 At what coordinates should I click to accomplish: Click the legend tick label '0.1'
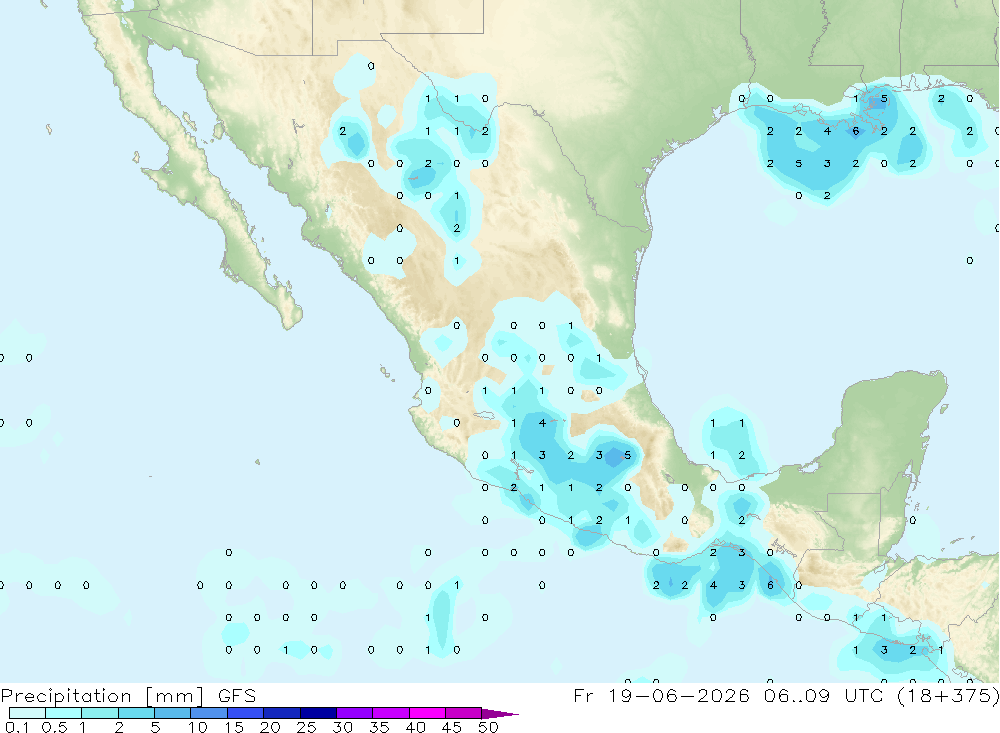pos(16,727)
